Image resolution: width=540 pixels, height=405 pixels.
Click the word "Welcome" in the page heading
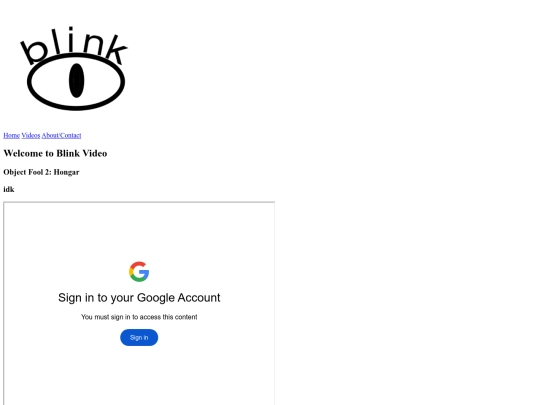[x=23, y=153]
